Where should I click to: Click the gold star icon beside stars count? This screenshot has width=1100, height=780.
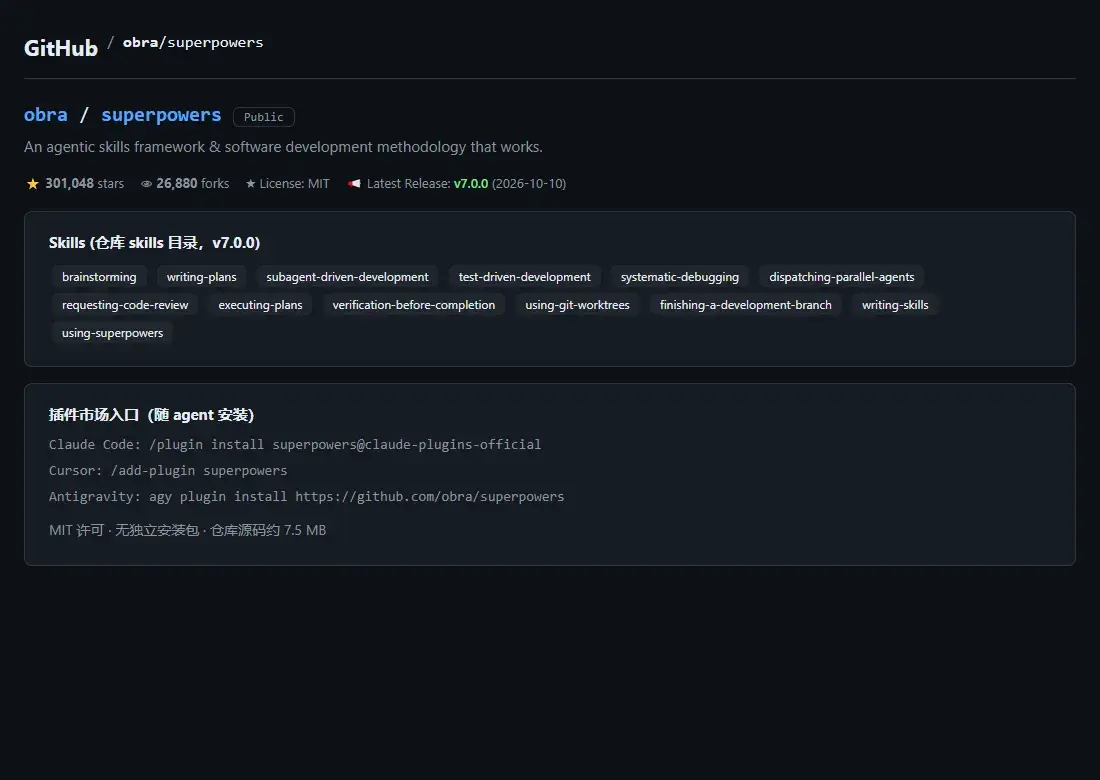32,184
